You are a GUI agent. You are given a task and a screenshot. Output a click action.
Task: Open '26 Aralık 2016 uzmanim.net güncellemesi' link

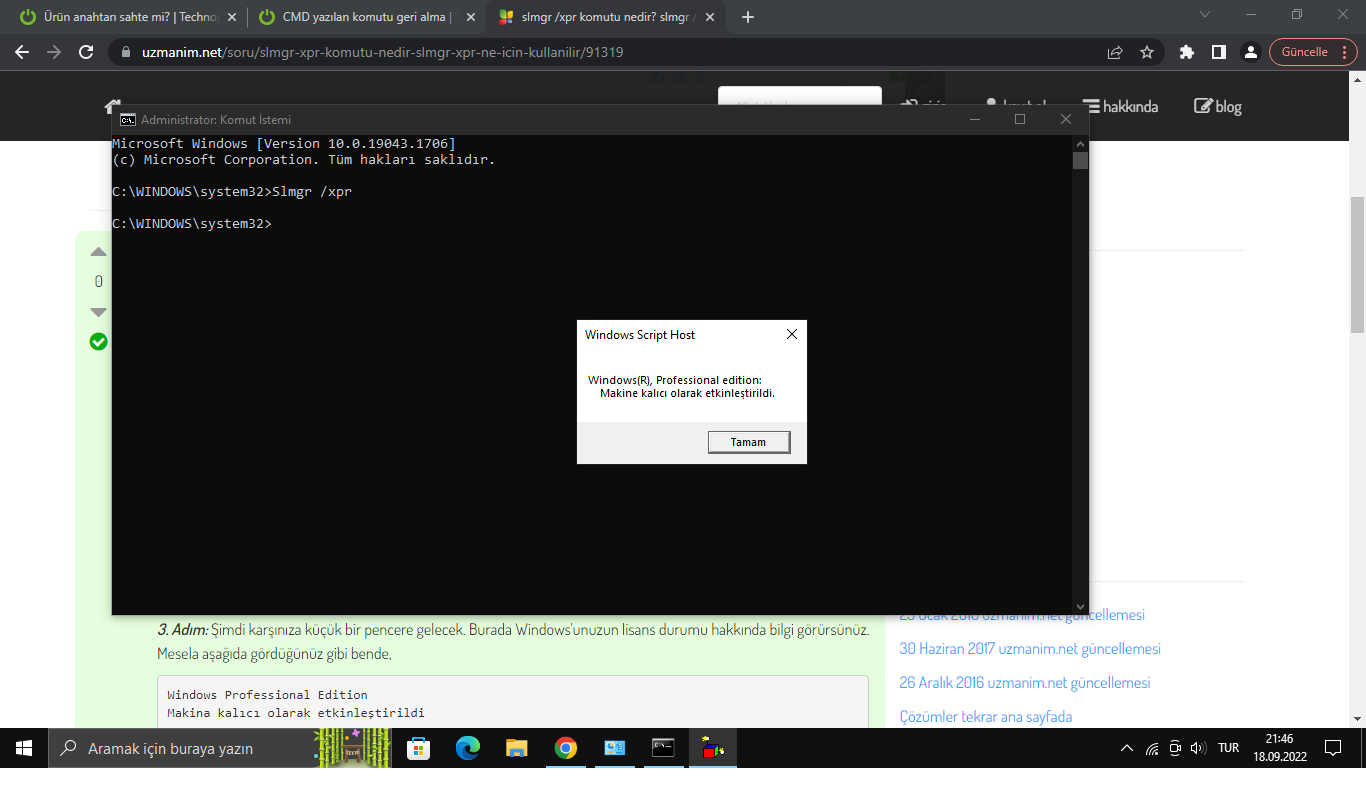(1025, 683)
